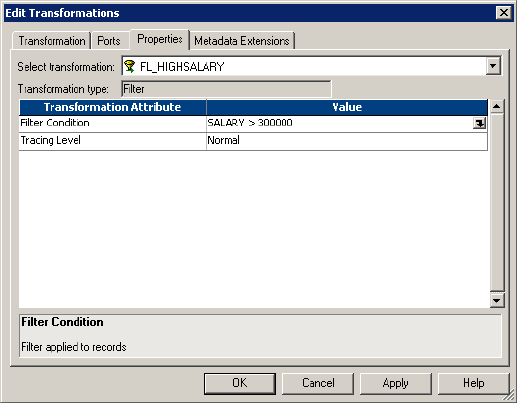Screen dimensions: 517x403
Task: Close the Edit Transformations dialog
Action: tap(504, 13)
